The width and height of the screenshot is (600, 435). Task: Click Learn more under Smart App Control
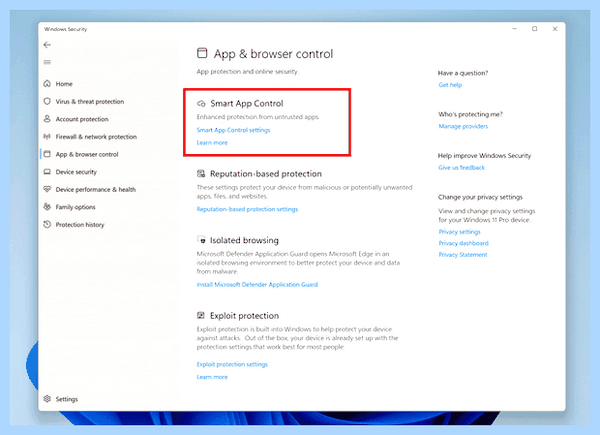(x=212, y=143)
